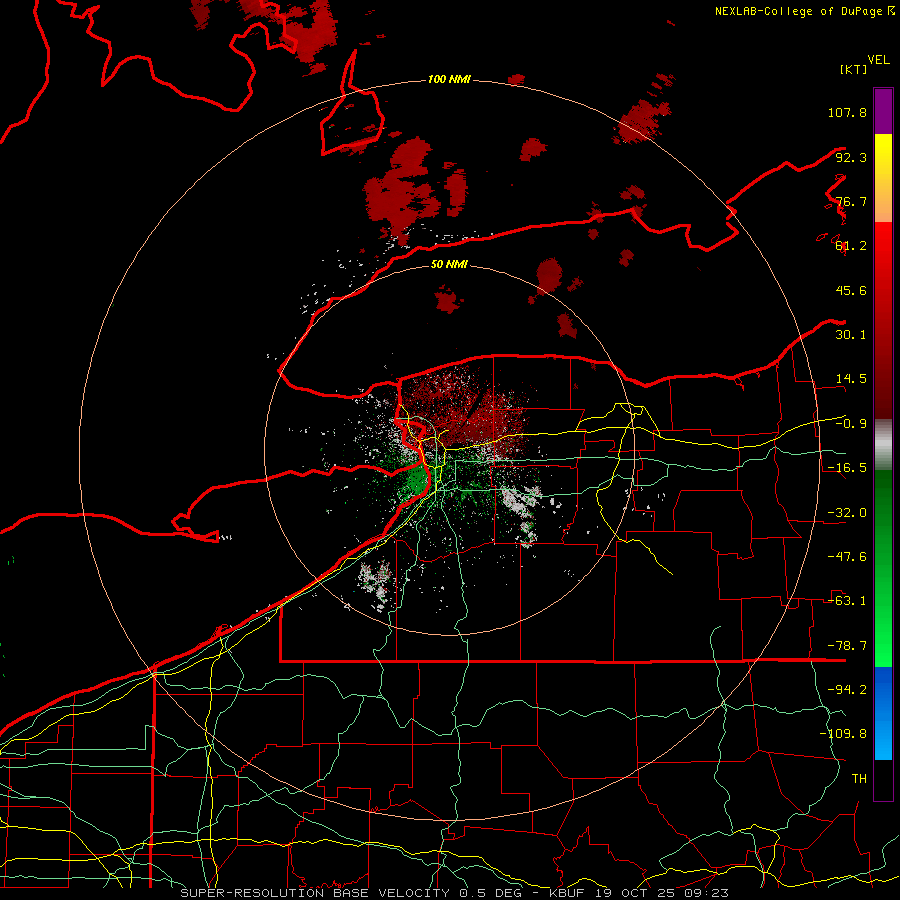This screenshot has height=900, width=900.
Task: Select the -47.6 legend value
Action: click(847, 557)
